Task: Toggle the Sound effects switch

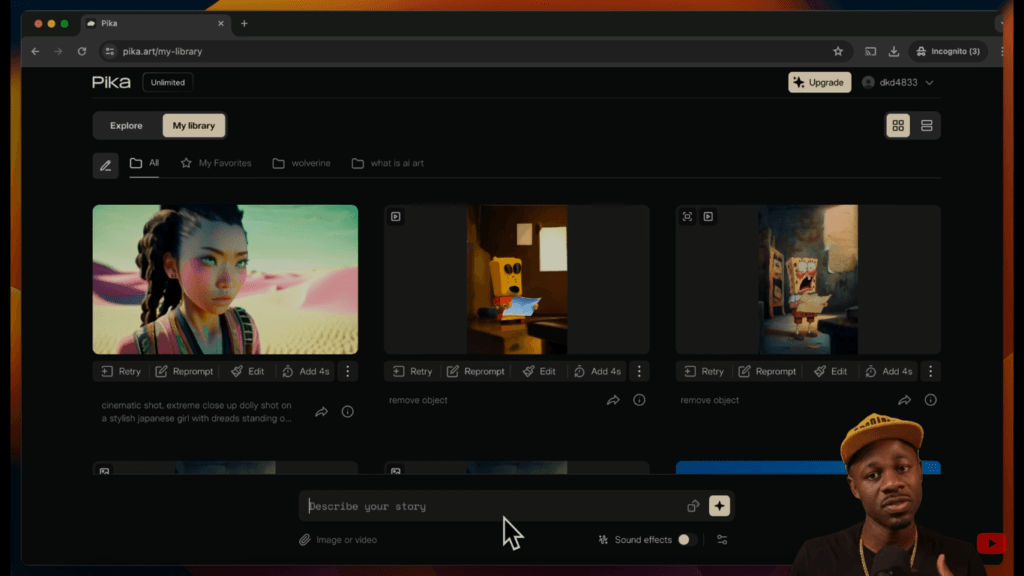Action: (686, 539)
